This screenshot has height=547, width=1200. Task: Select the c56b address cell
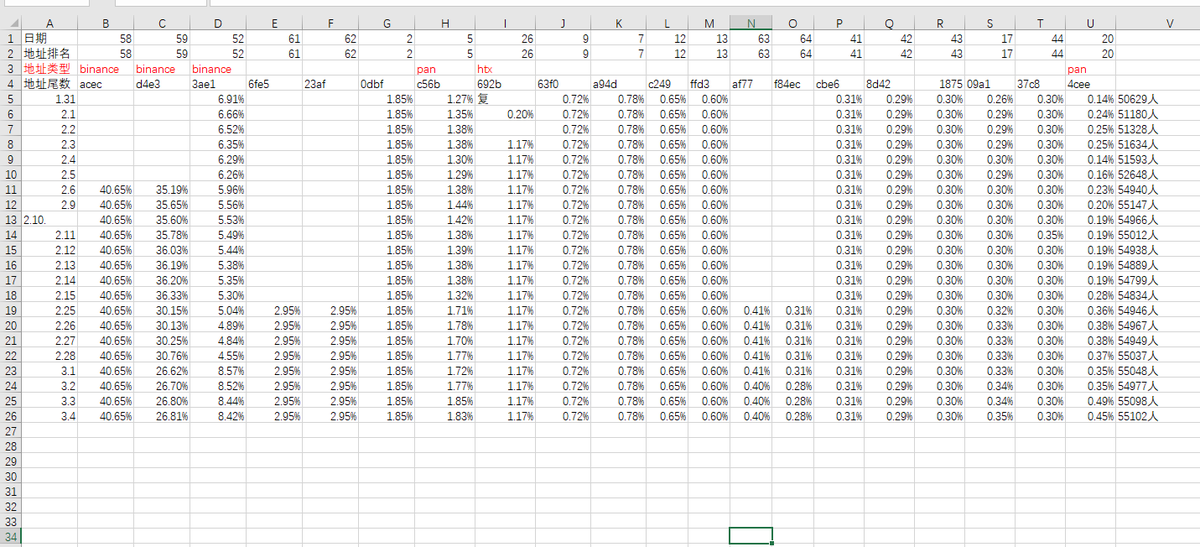444,84
